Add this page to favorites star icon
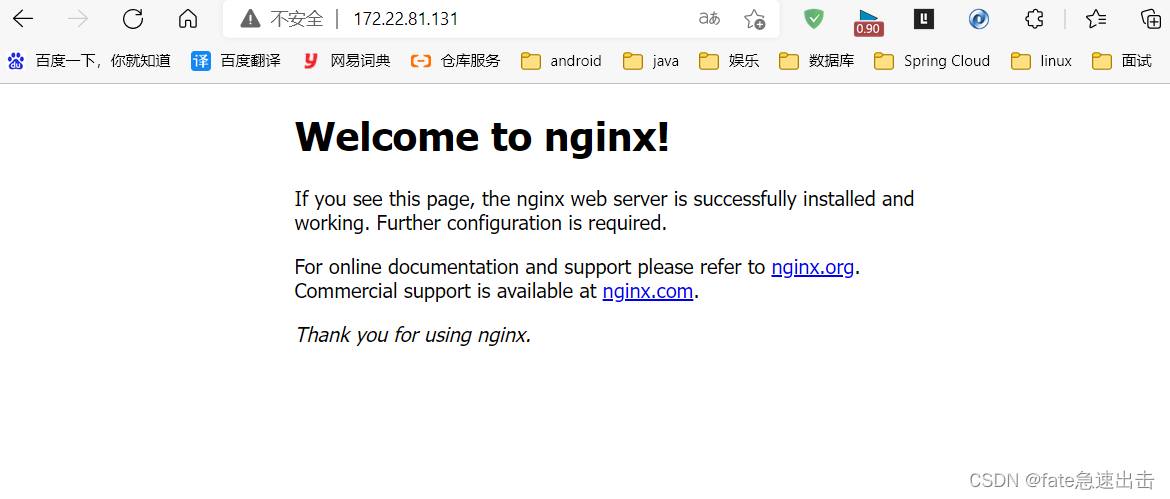 tap(754, 19)
